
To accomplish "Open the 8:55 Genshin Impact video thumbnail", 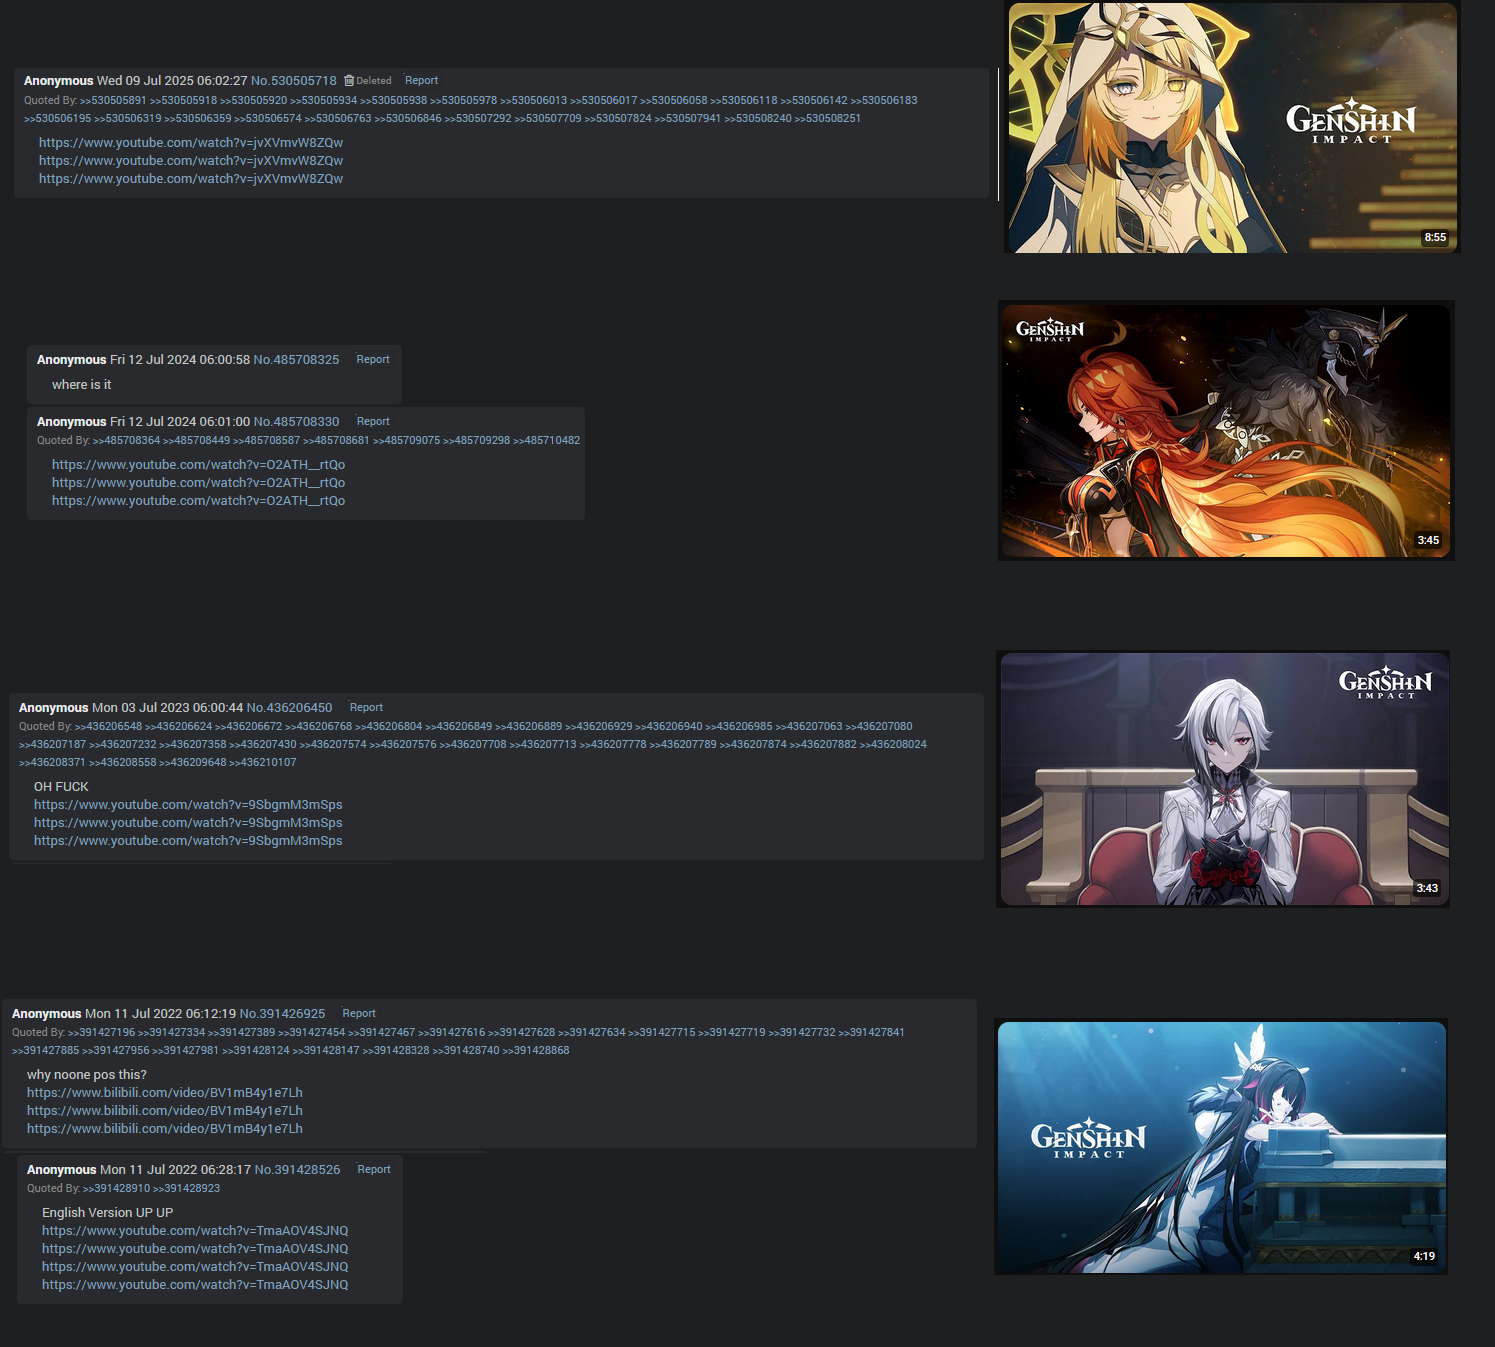I will coord(1232,128).
